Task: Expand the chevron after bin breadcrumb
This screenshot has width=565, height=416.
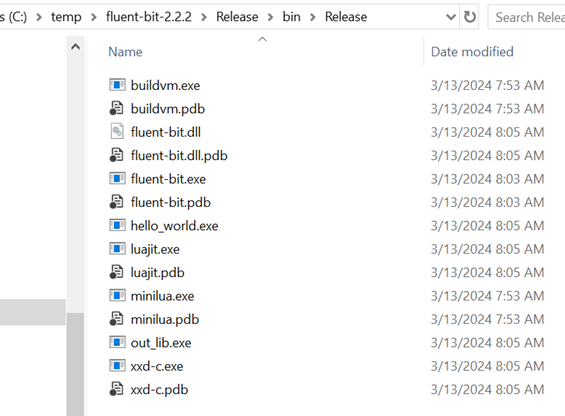Action: 313,17
